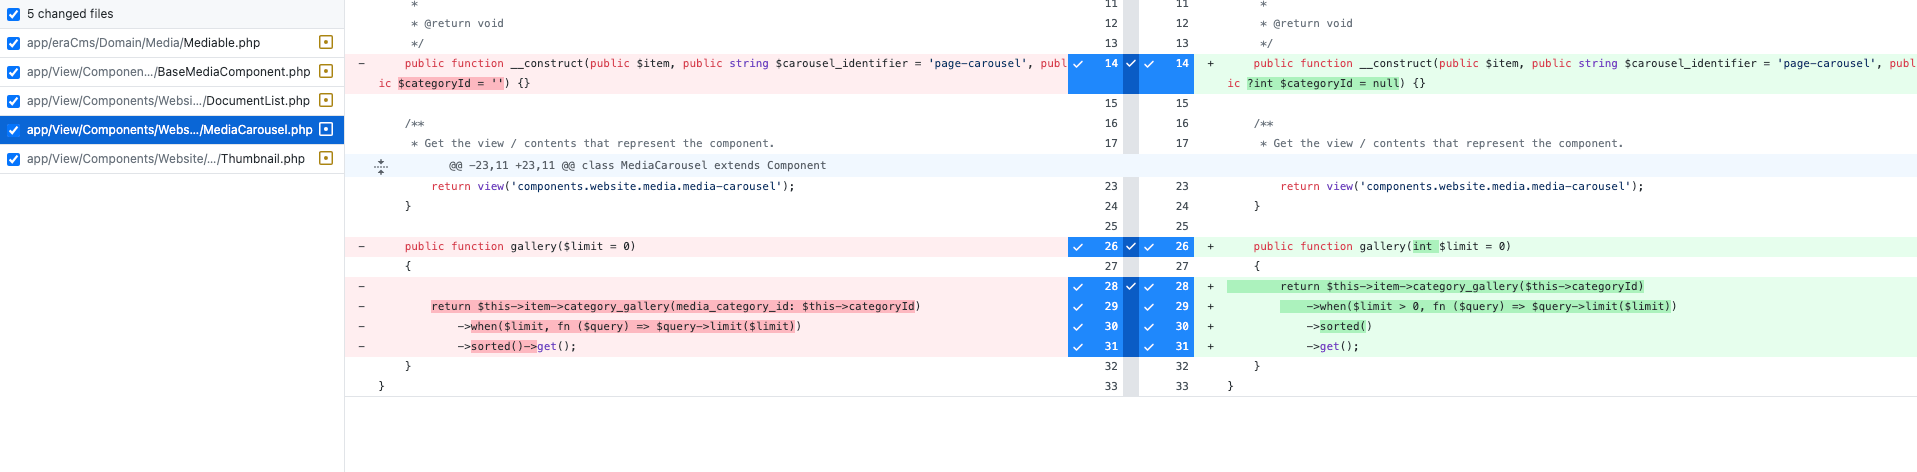Viewport: 1917px width, 472px height.
Task: Select Mediable.php in the changed files list
Action: (172, 43)
